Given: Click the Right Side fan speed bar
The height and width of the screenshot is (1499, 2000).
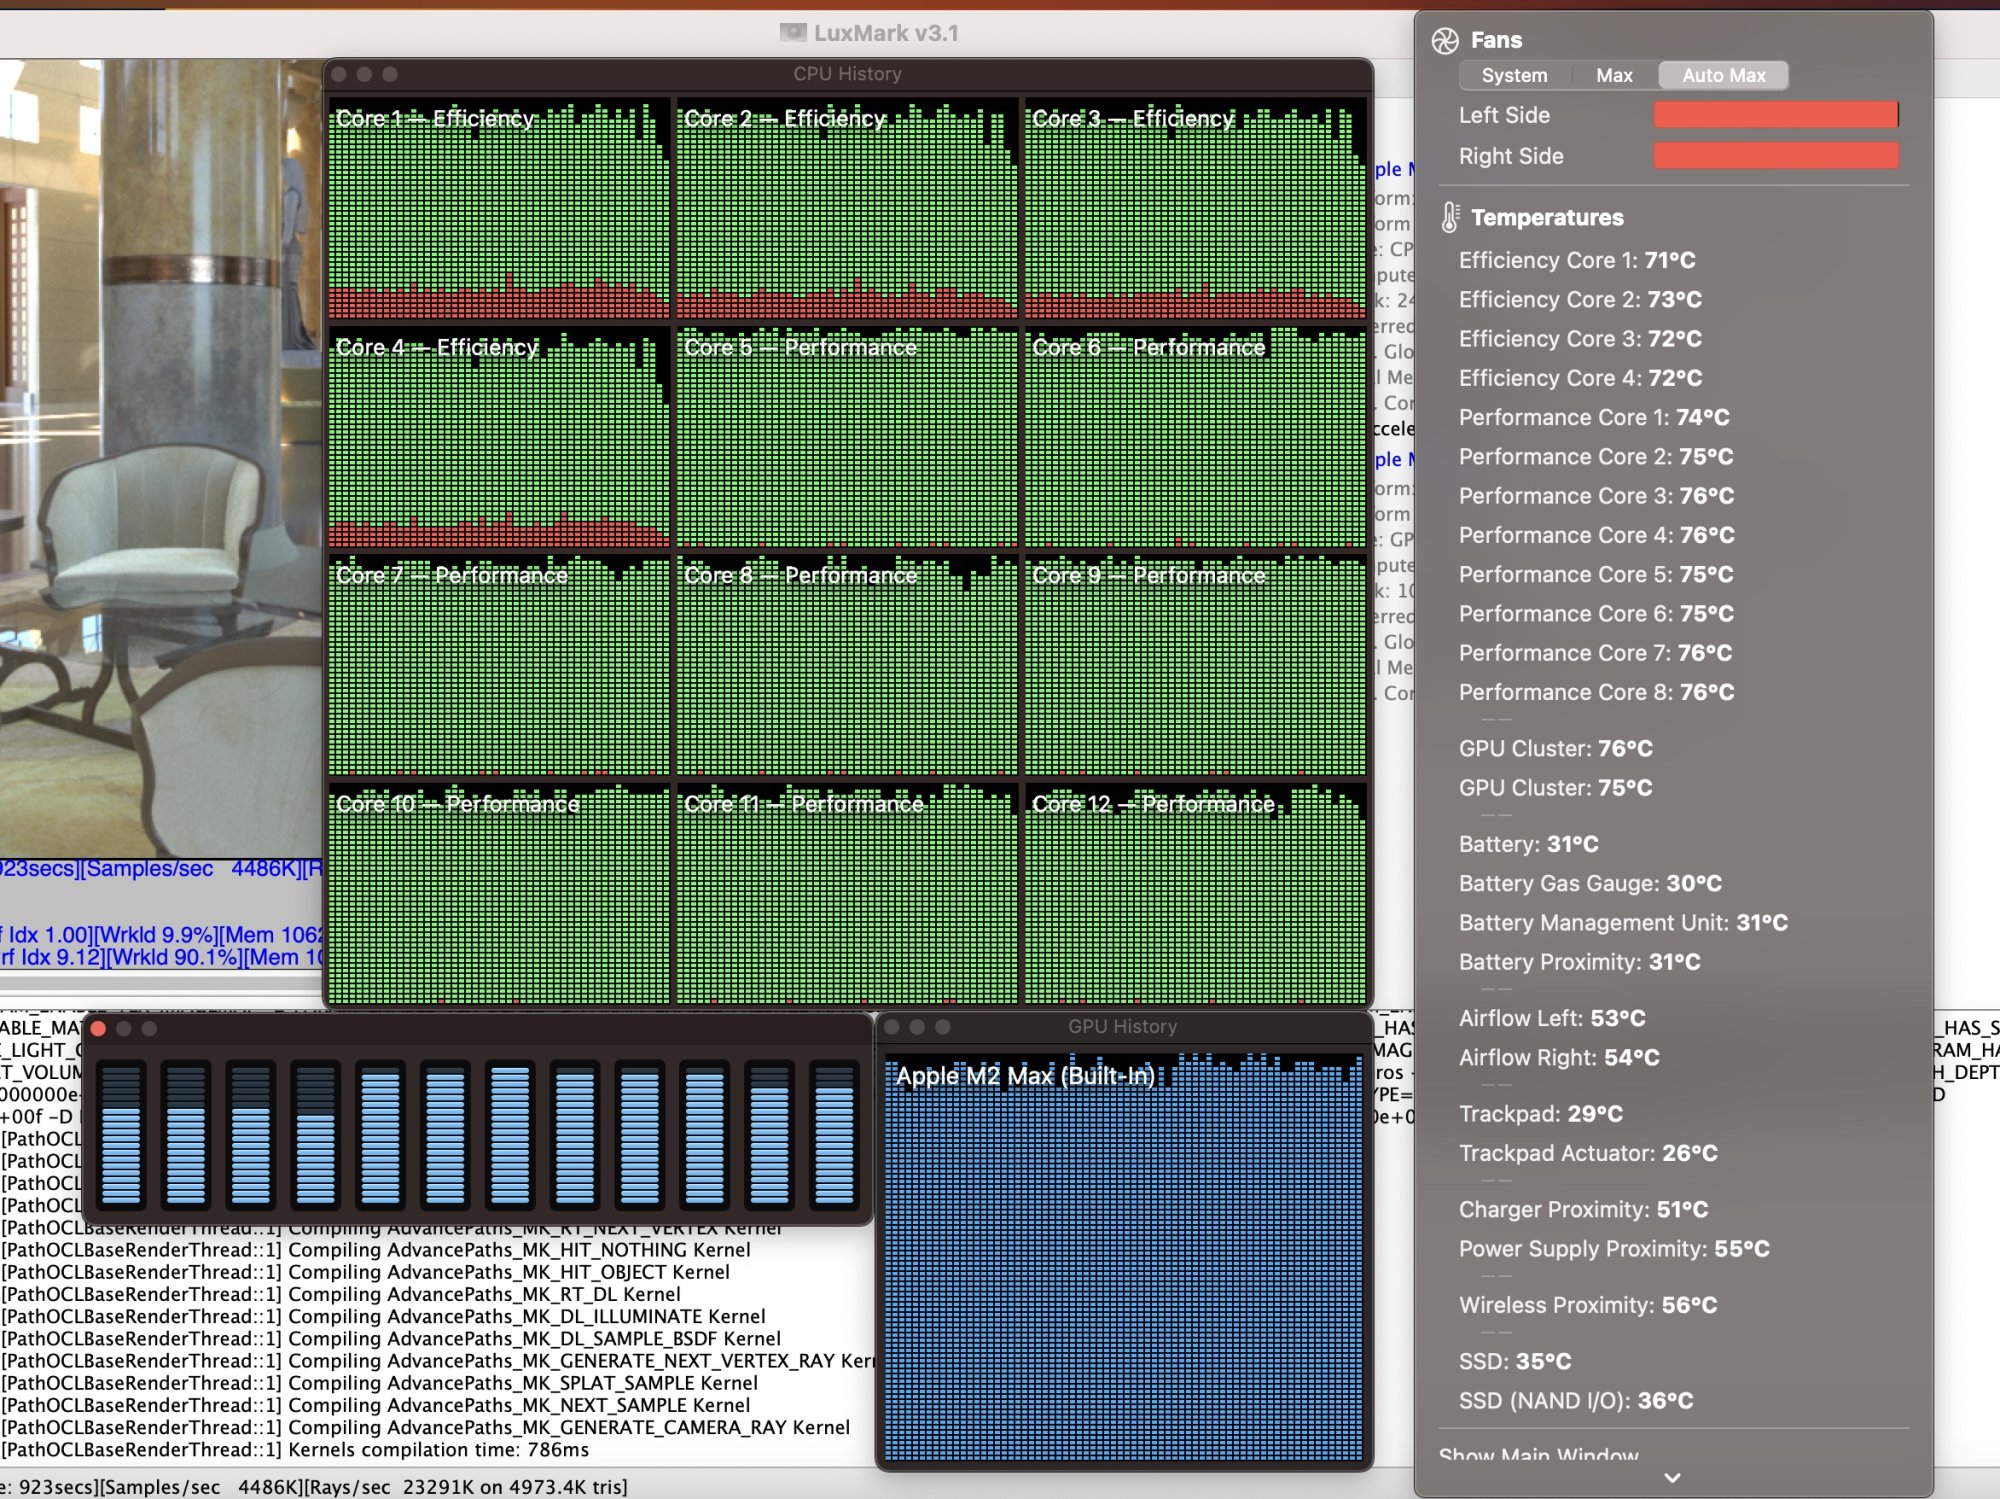Looking at the screenshot, I should tap(1775, 156).
